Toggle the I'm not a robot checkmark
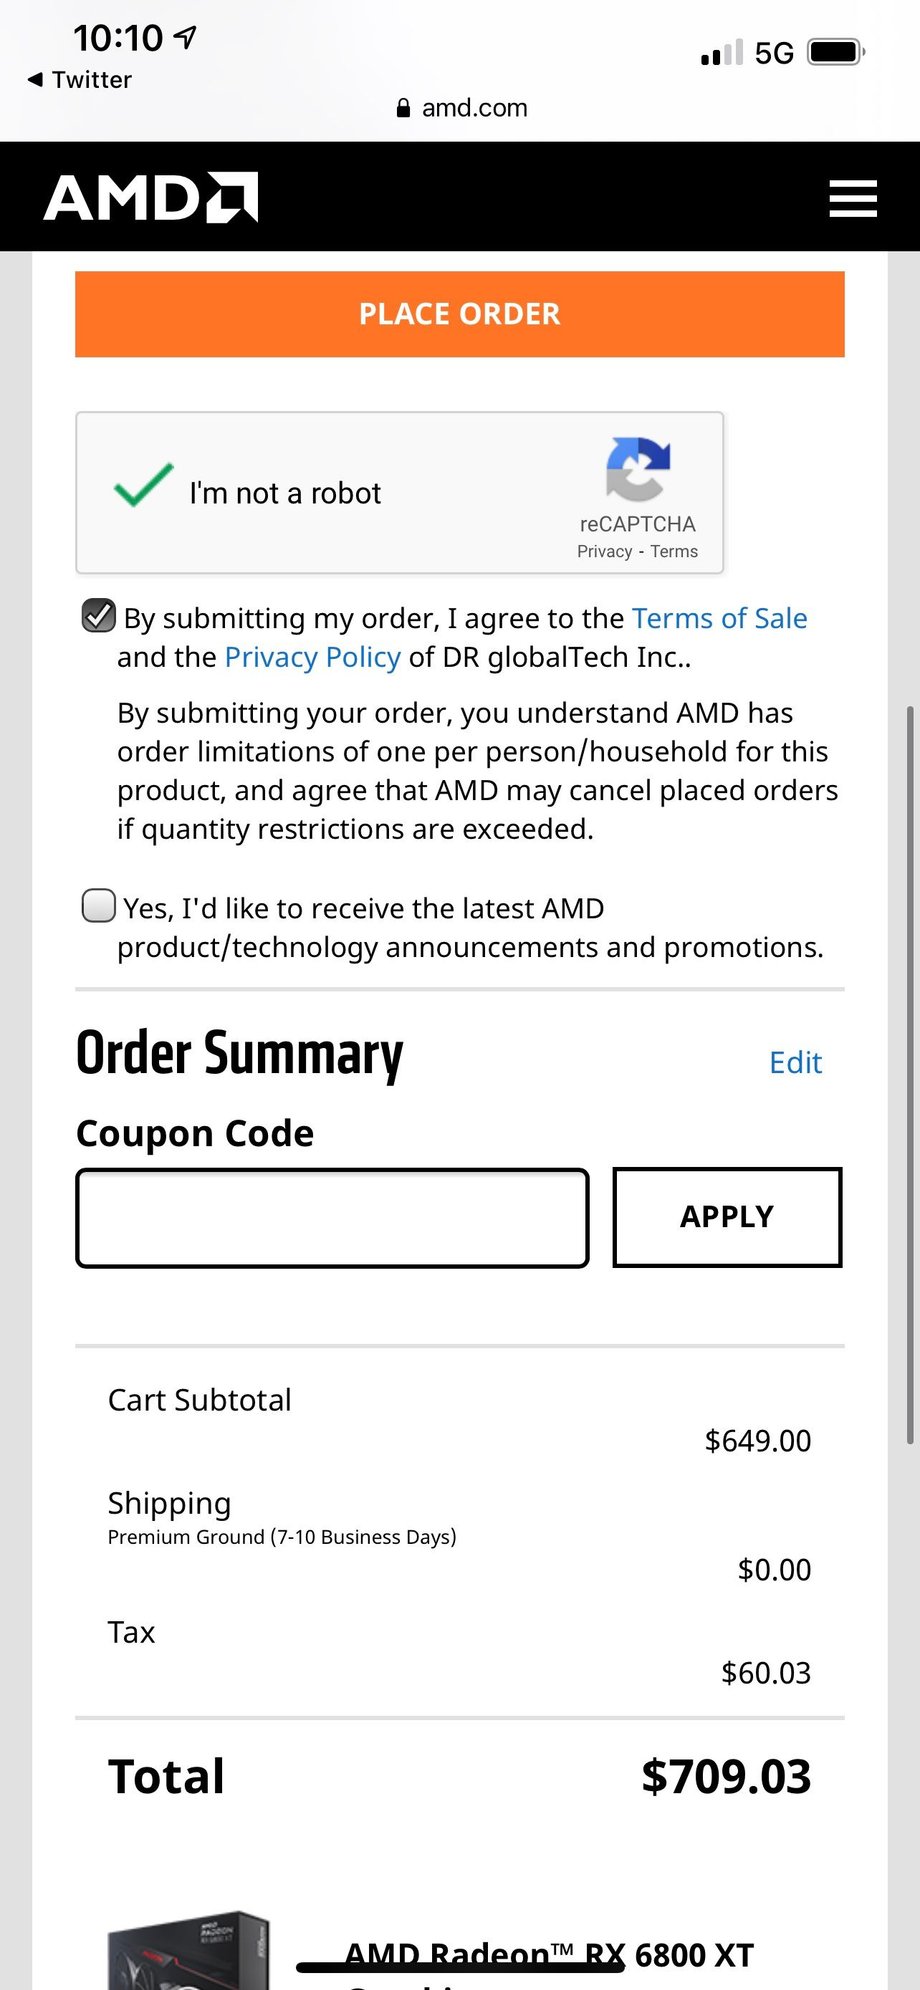Image resolution: width=920 pixels, height=1990 pixels. pyautogui.click(x=144, y=486)
